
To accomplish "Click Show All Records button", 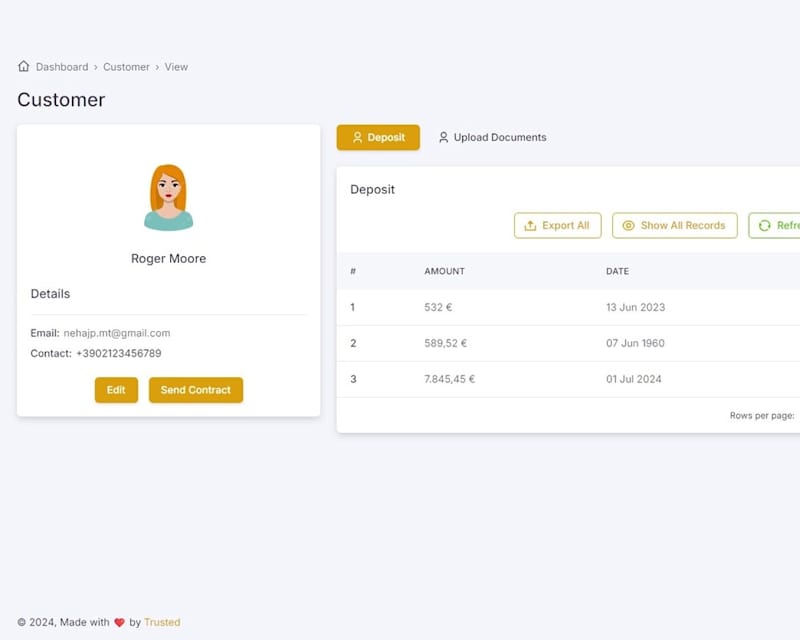I will (x=674, y=226).
